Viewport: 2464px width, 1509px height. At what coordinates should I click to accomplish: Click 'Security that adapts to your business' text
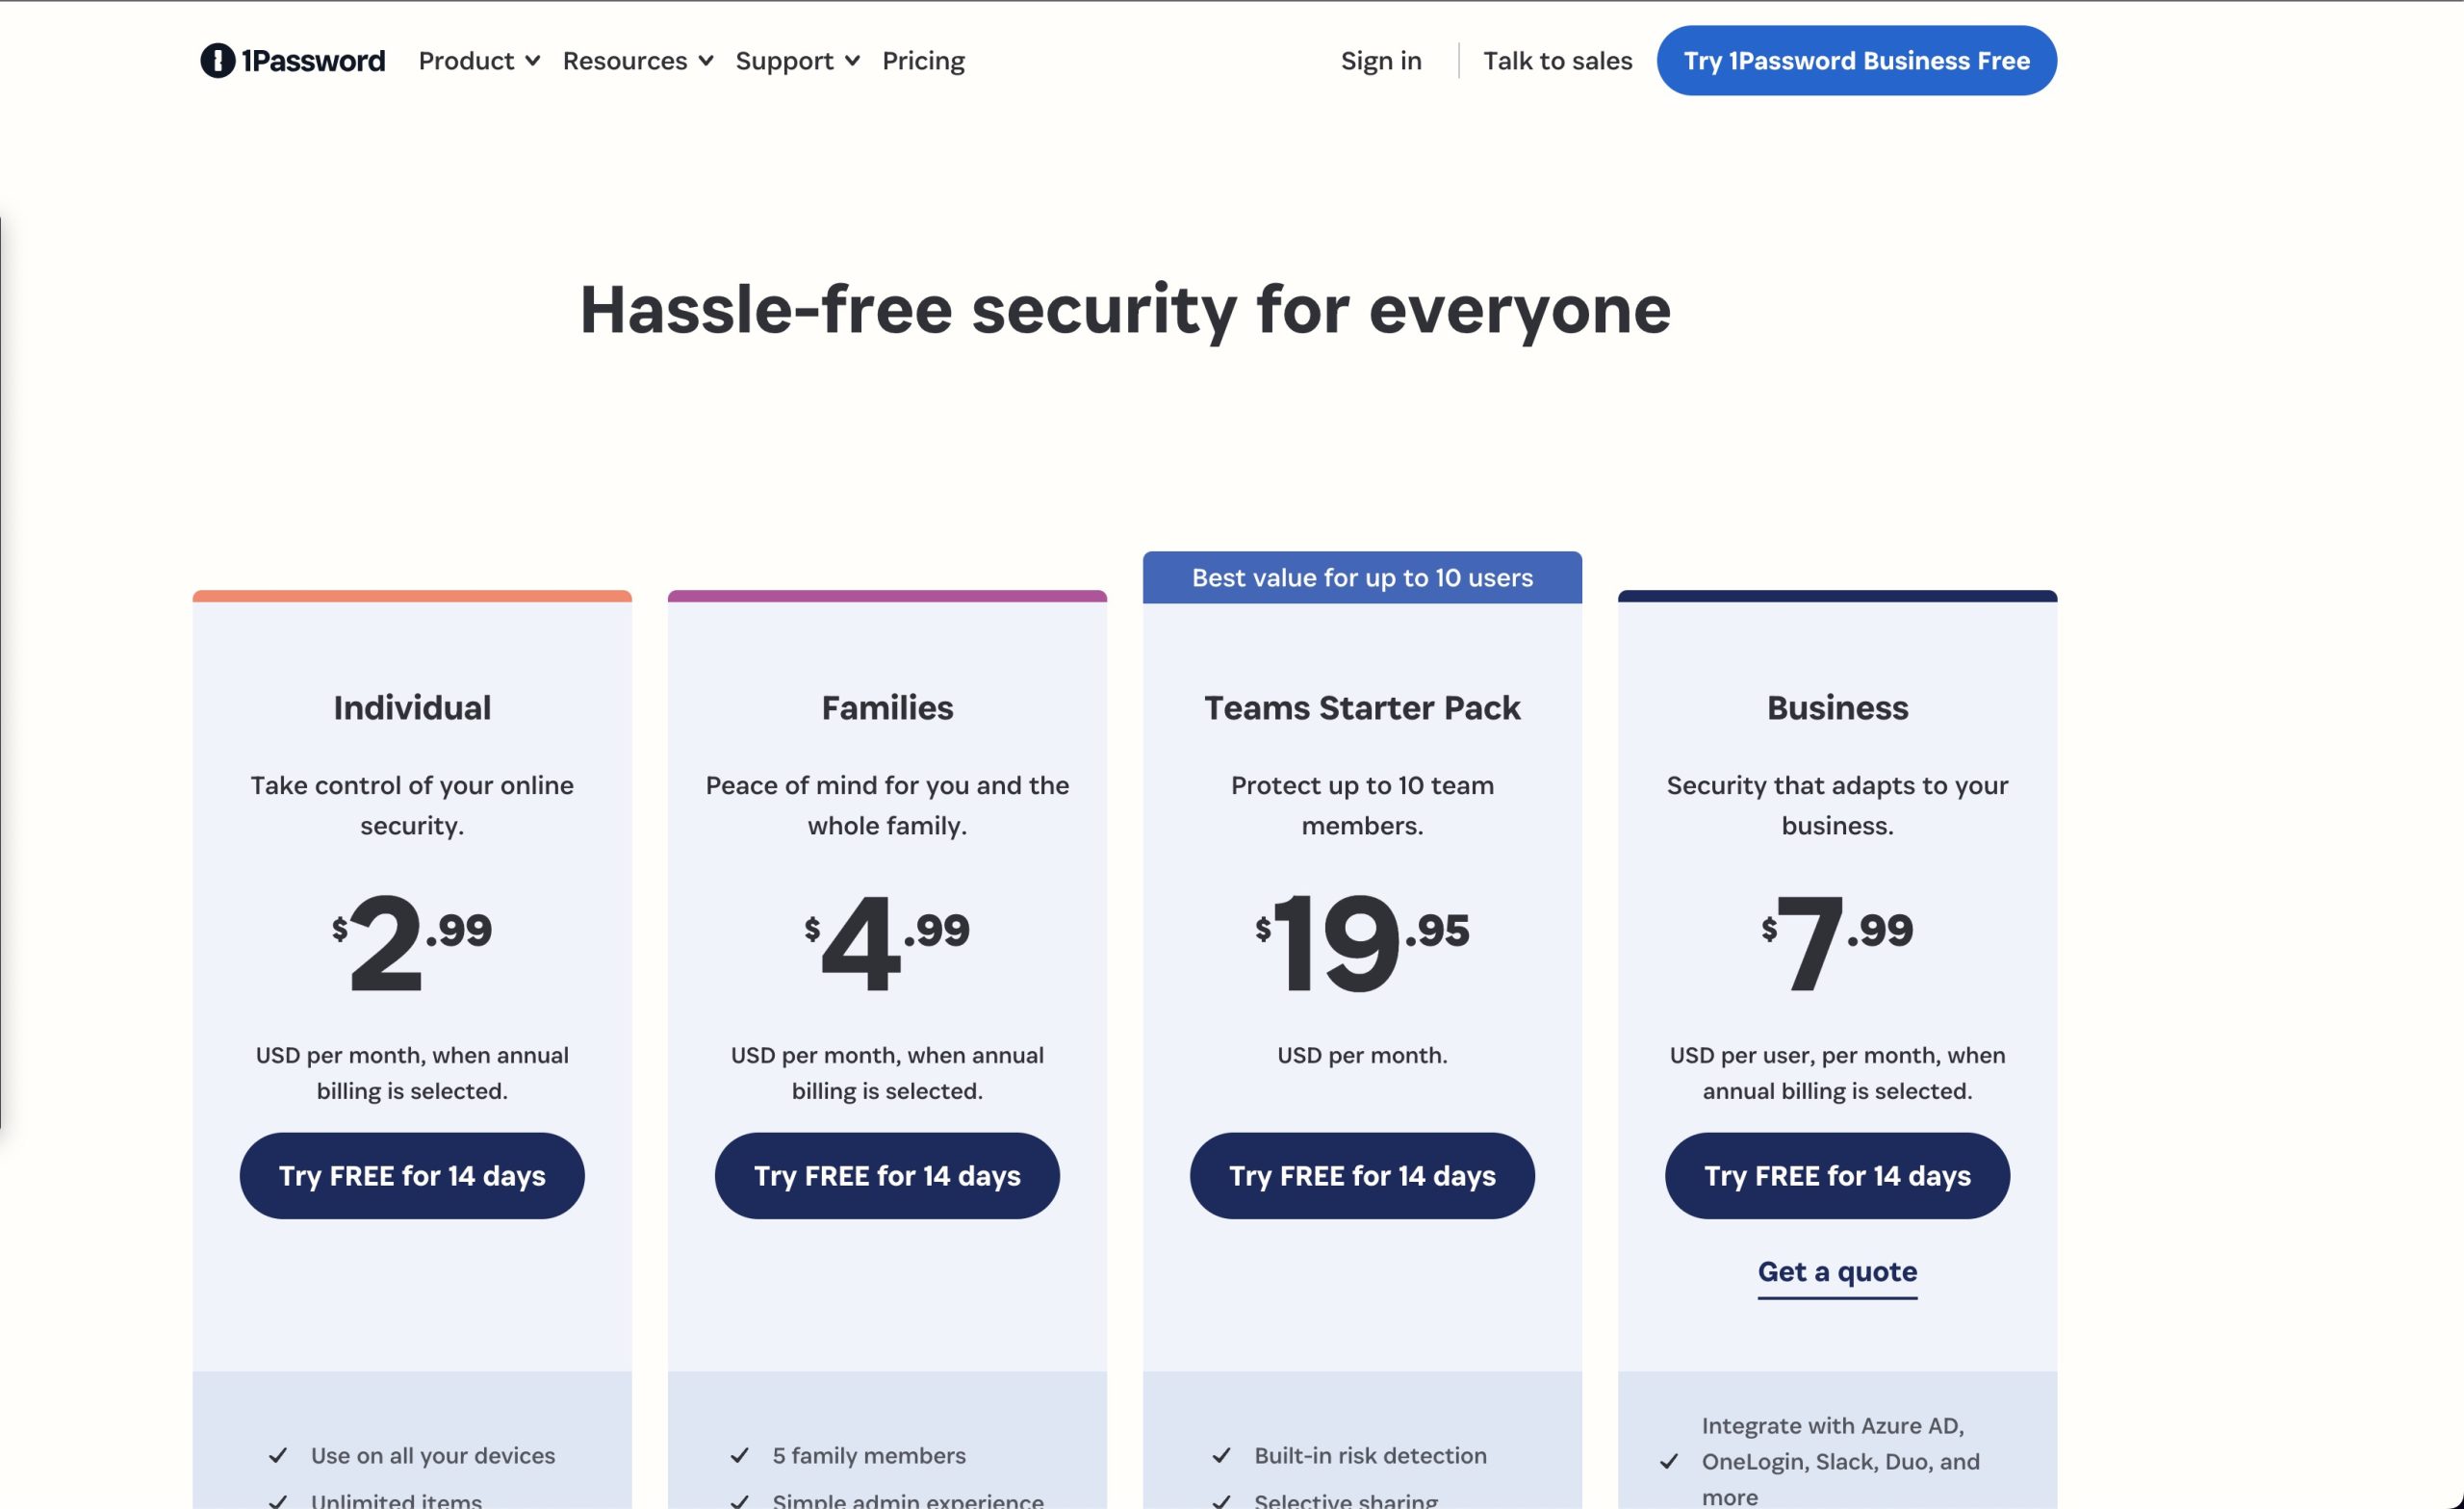point(1837,805)
